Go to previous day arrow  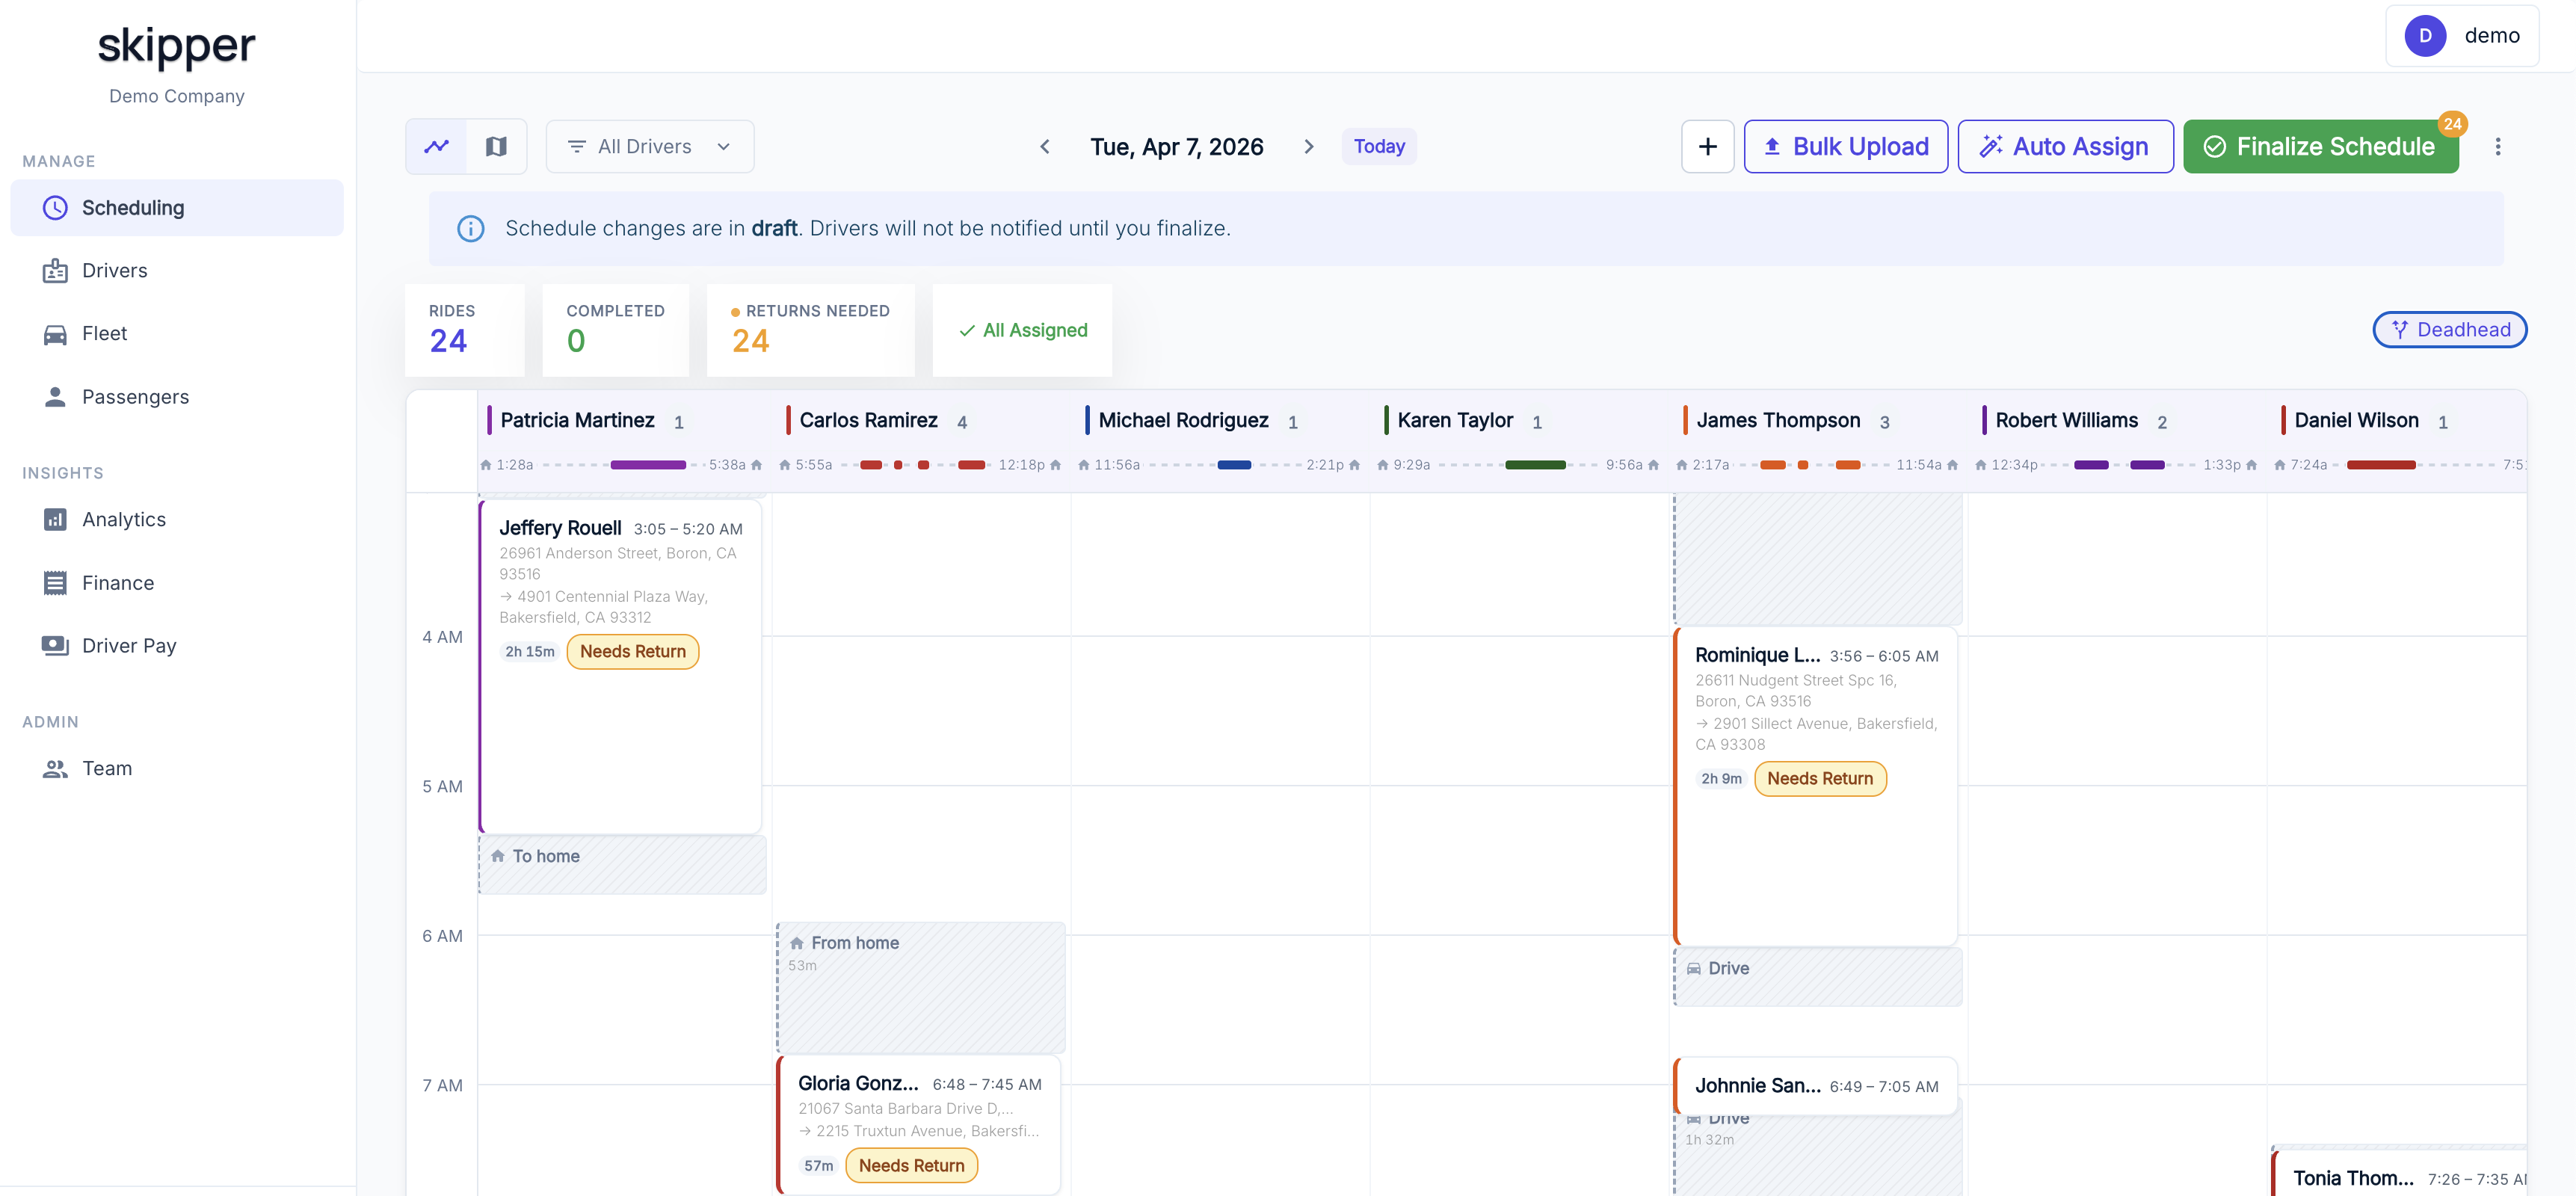click(1045, 147)
